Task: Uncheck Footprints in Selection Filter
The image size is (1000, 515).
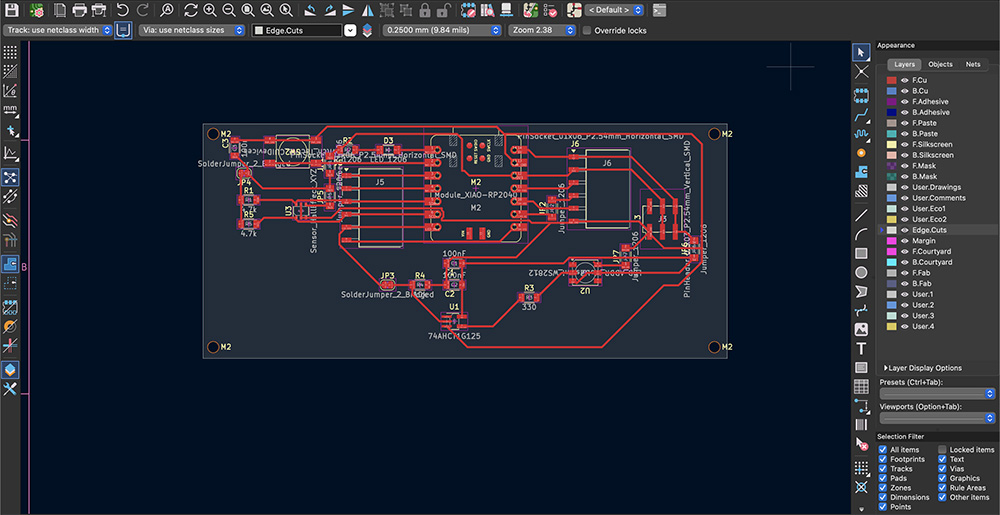Action: 883,460
